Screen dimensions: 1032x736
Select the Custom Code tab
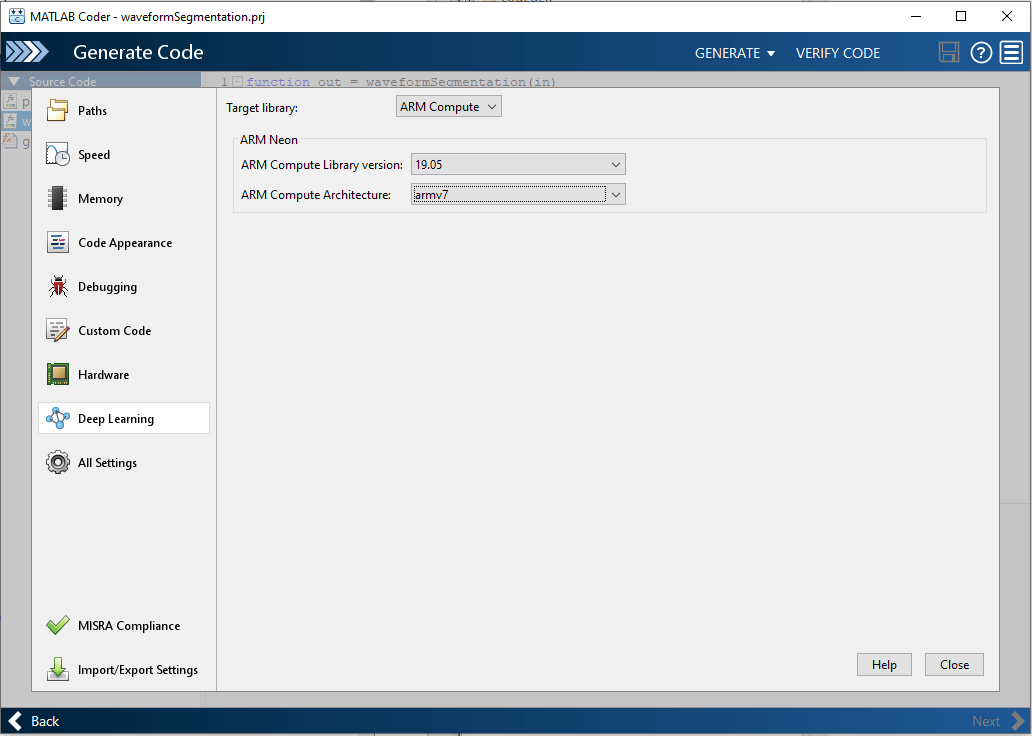[x=114, y=331]
